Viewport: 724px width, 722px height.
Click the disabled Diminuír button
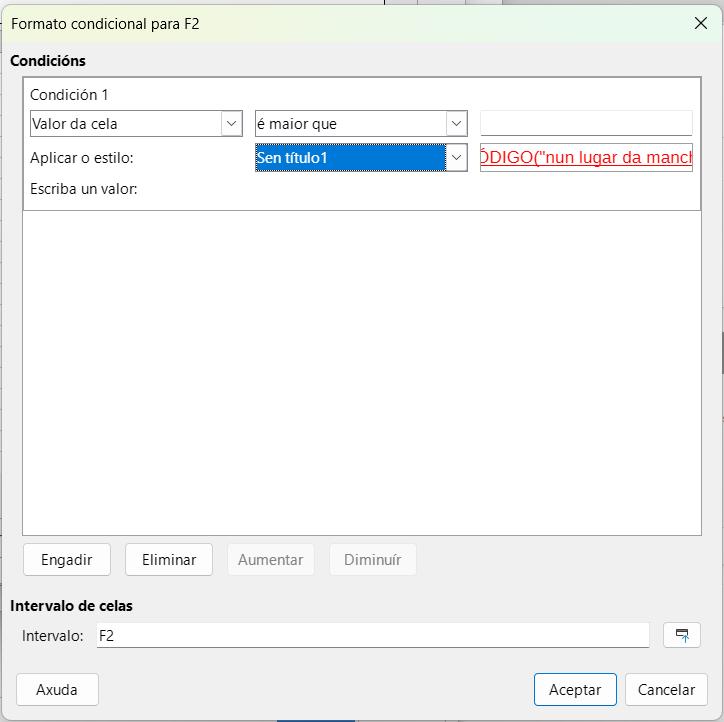(x=373, y=560)
